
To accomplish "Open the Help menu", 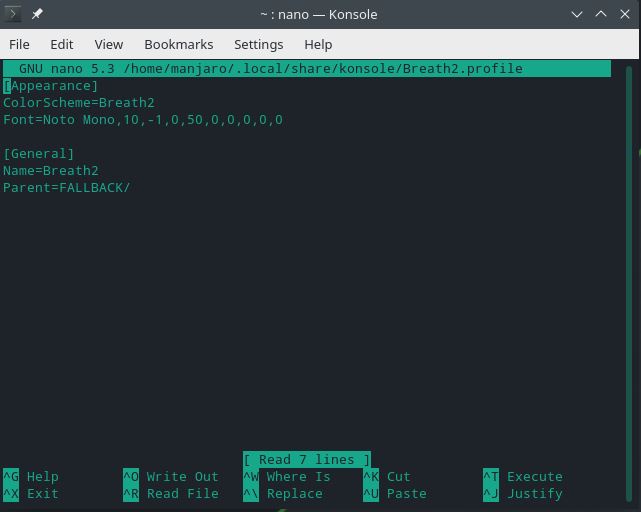I will (318, 44).
